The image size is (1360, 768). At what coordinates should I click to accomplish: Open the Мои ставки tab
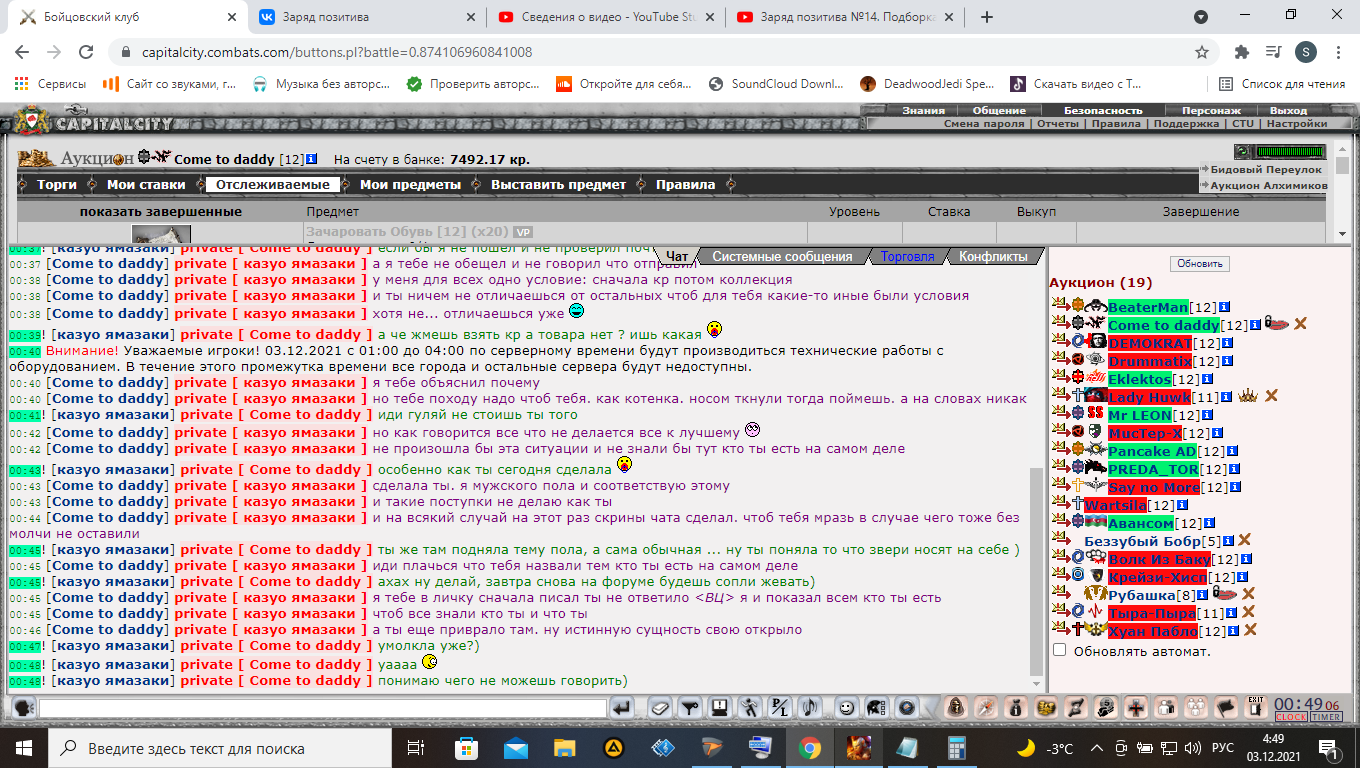tap(146, 184)
